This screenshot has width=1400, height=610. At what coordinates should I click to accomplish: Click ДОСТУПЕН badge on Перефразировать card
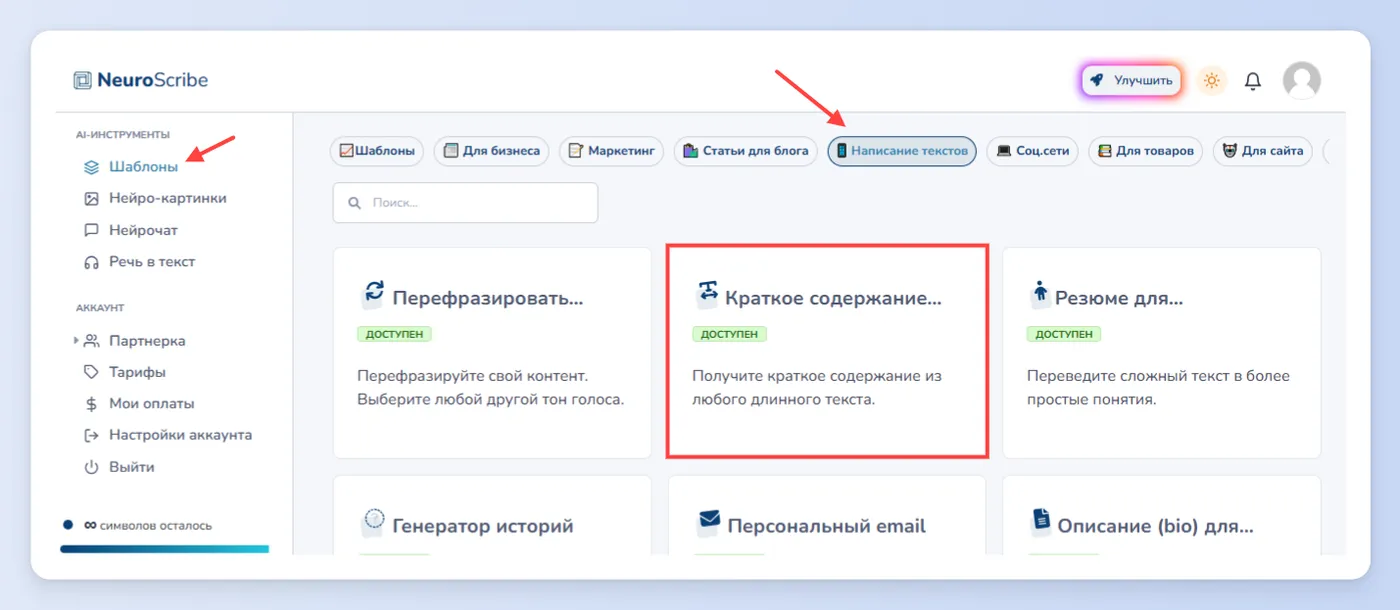(394, 334)
